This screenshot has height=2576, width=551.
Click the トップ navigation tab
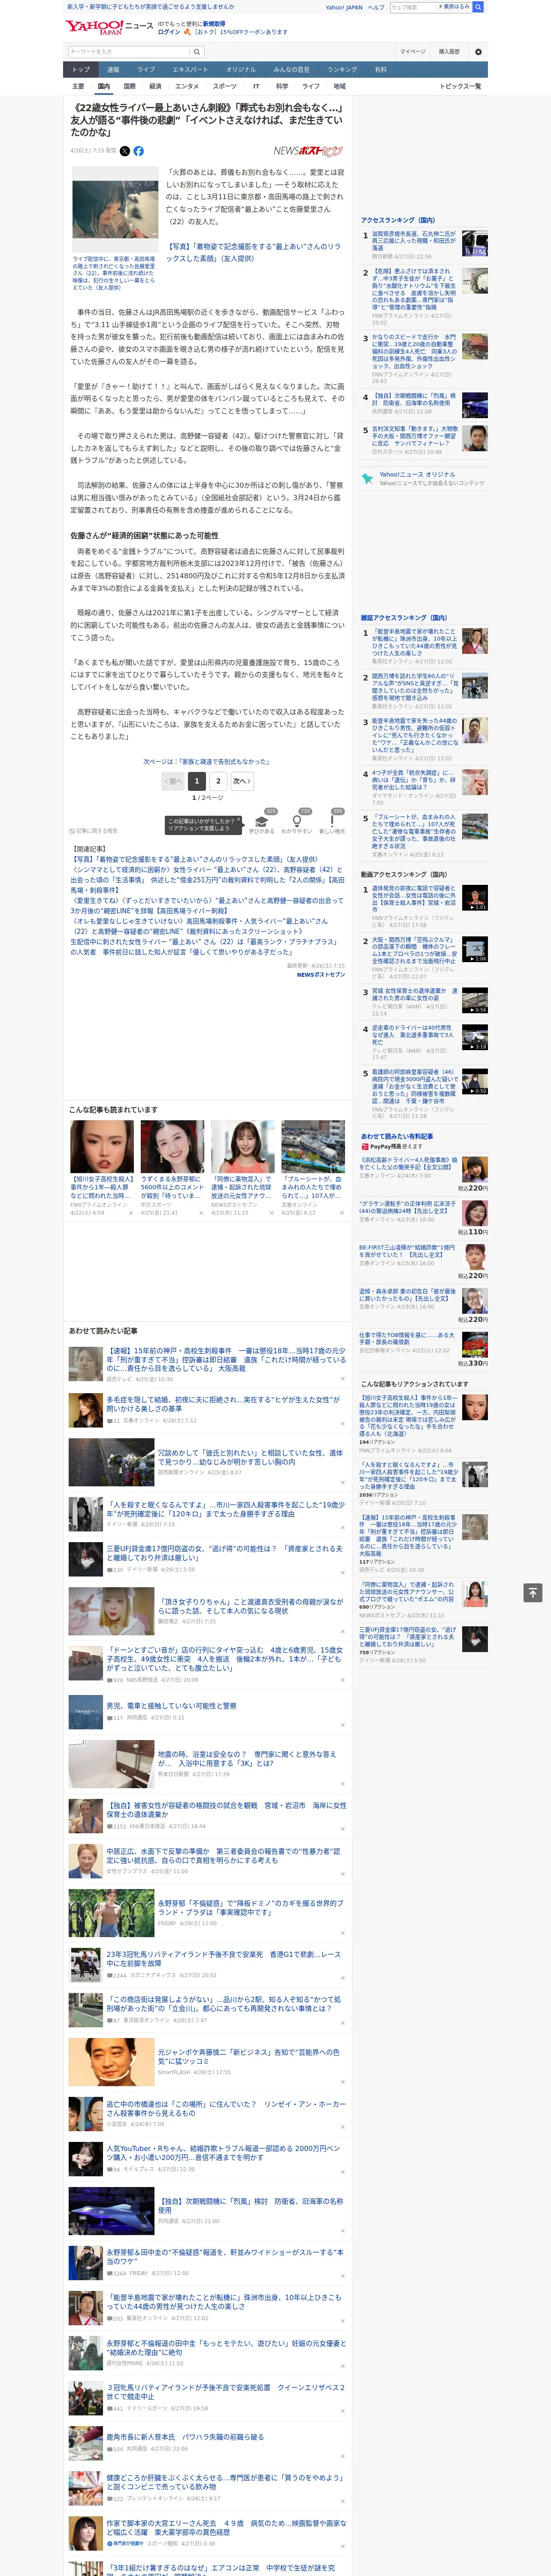pyautogui.click(x=81, y=70)
